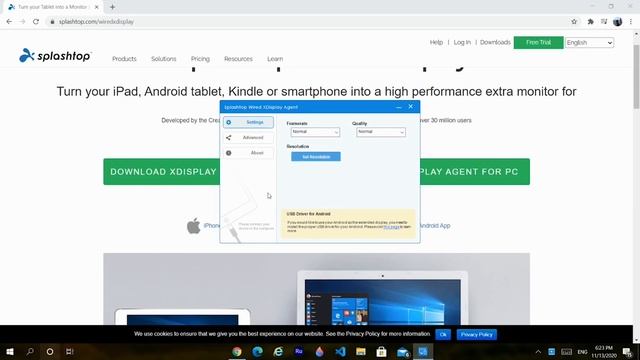
Task: Open the droplet app icon on taskbar
Action: [320, 351]
